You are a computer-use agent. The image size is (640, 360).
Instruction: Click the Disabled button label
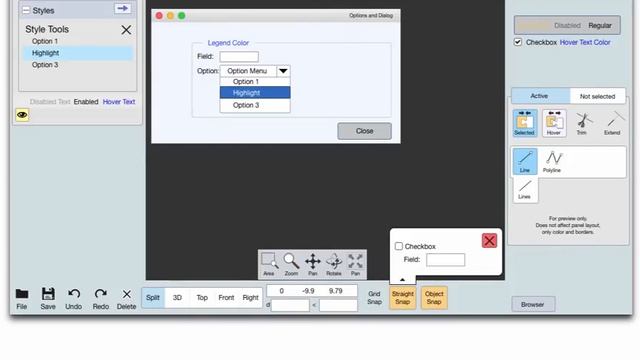tap(567, 25)
